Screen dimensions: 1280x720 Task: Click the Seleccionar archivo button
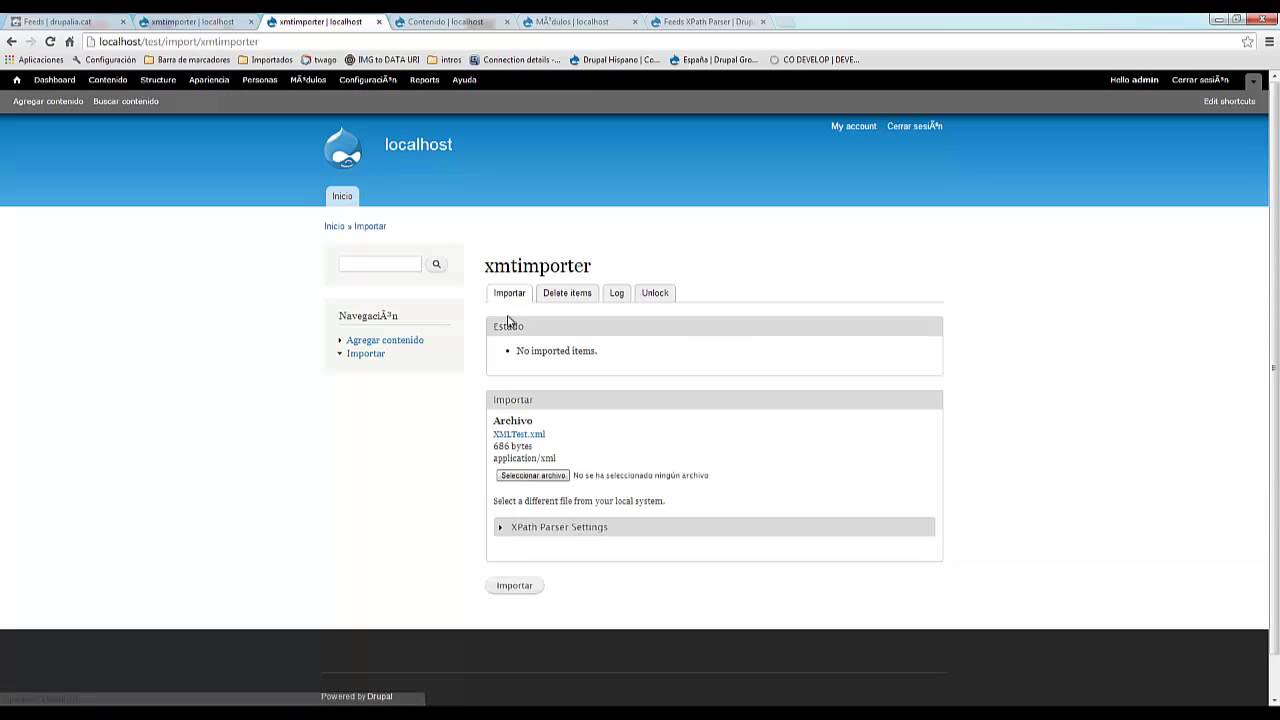point(533,475)
